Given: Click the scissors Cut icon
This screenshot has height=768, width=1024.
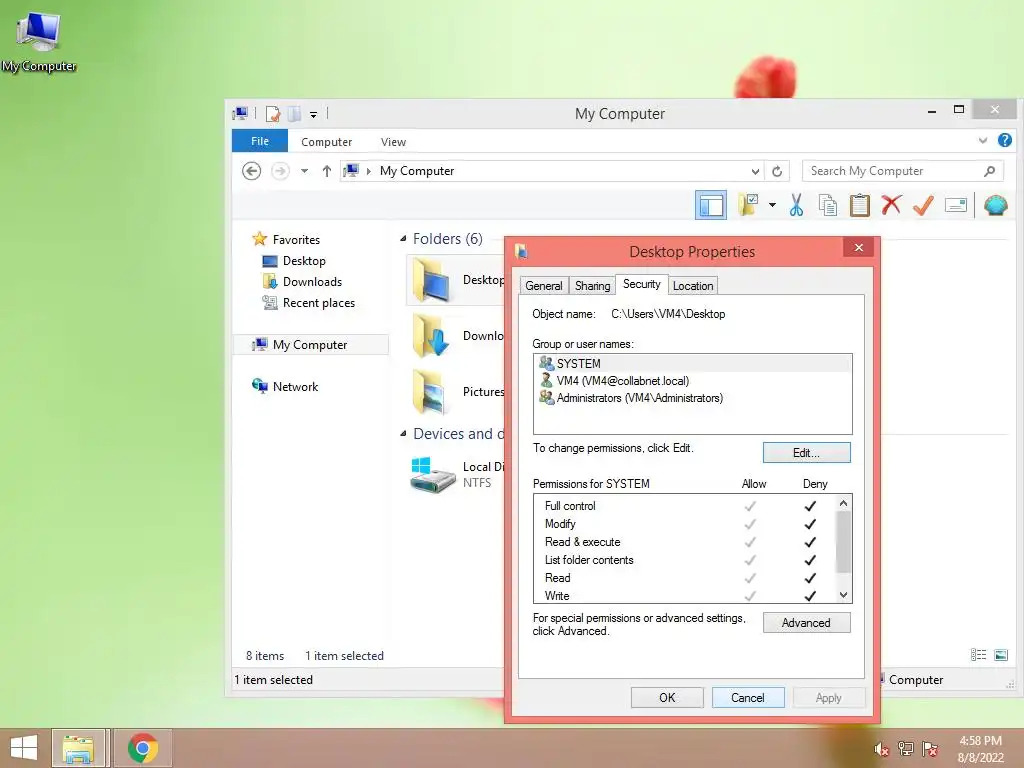Looking at the screenshot, I should coord(796,205).
